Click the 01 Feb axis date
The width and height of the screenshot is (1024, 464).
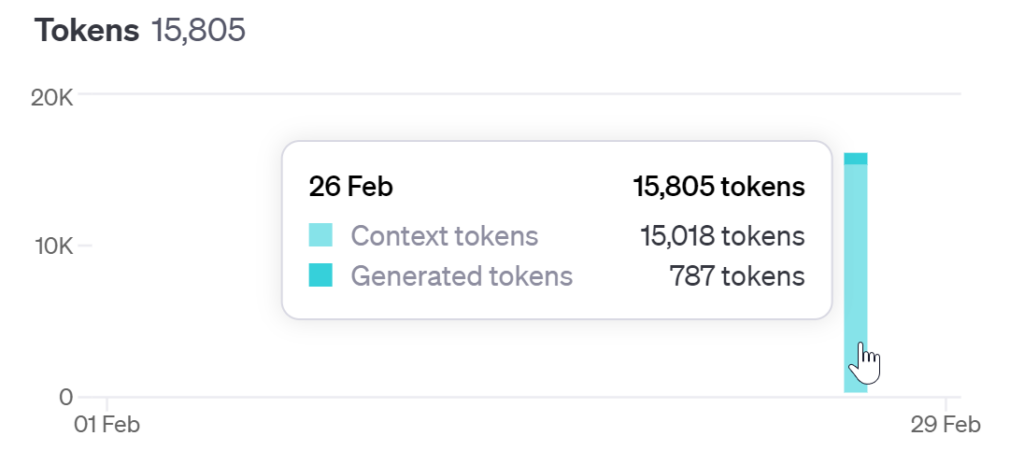pyautogui.click(x=107, y=425)
